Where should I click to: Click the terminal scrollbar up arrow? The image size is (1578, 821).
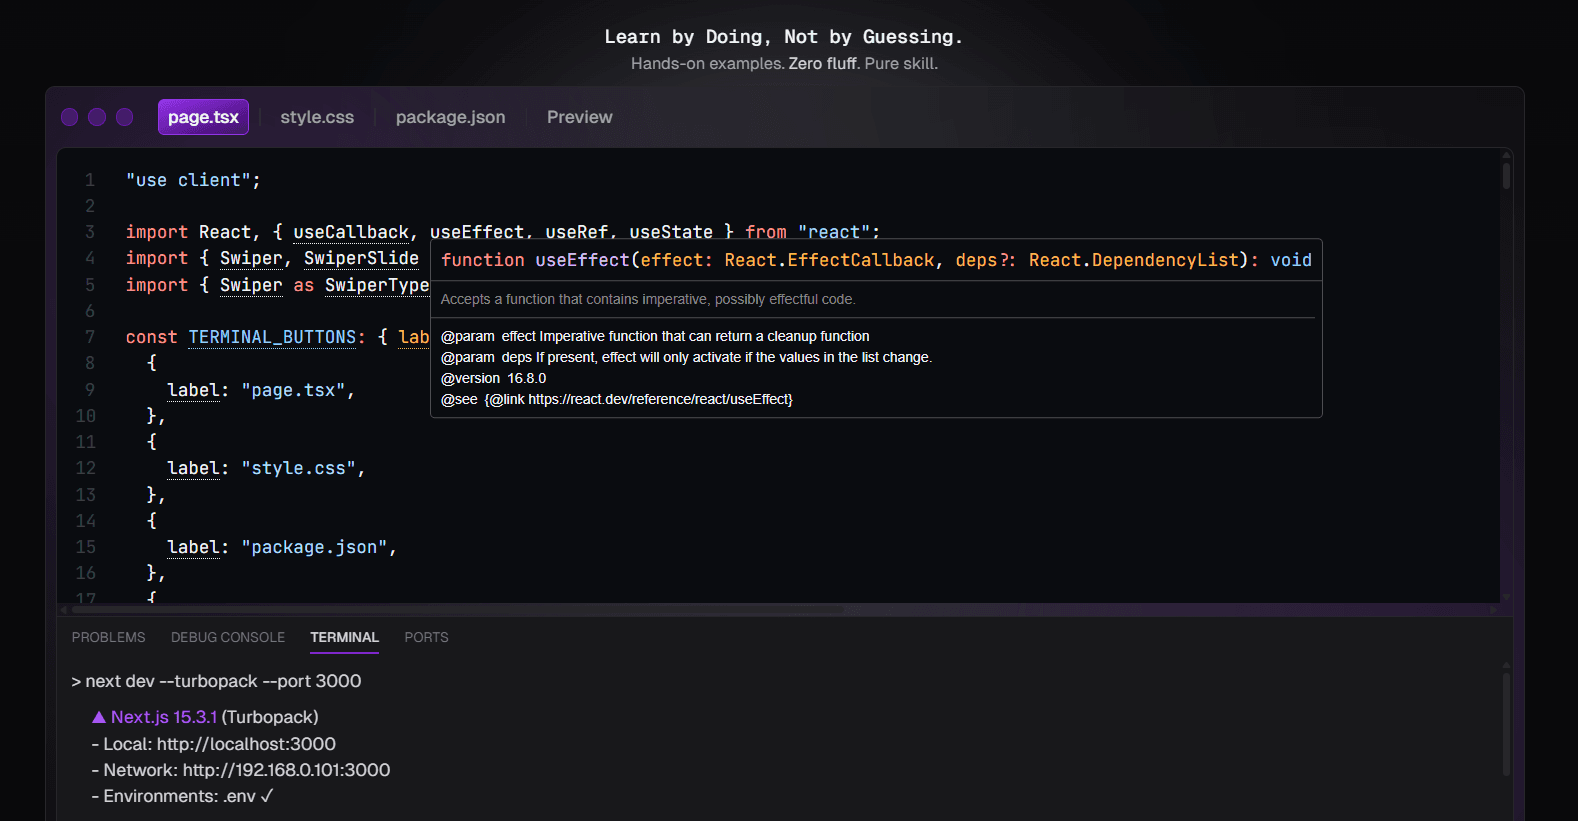coord(1506,665)
